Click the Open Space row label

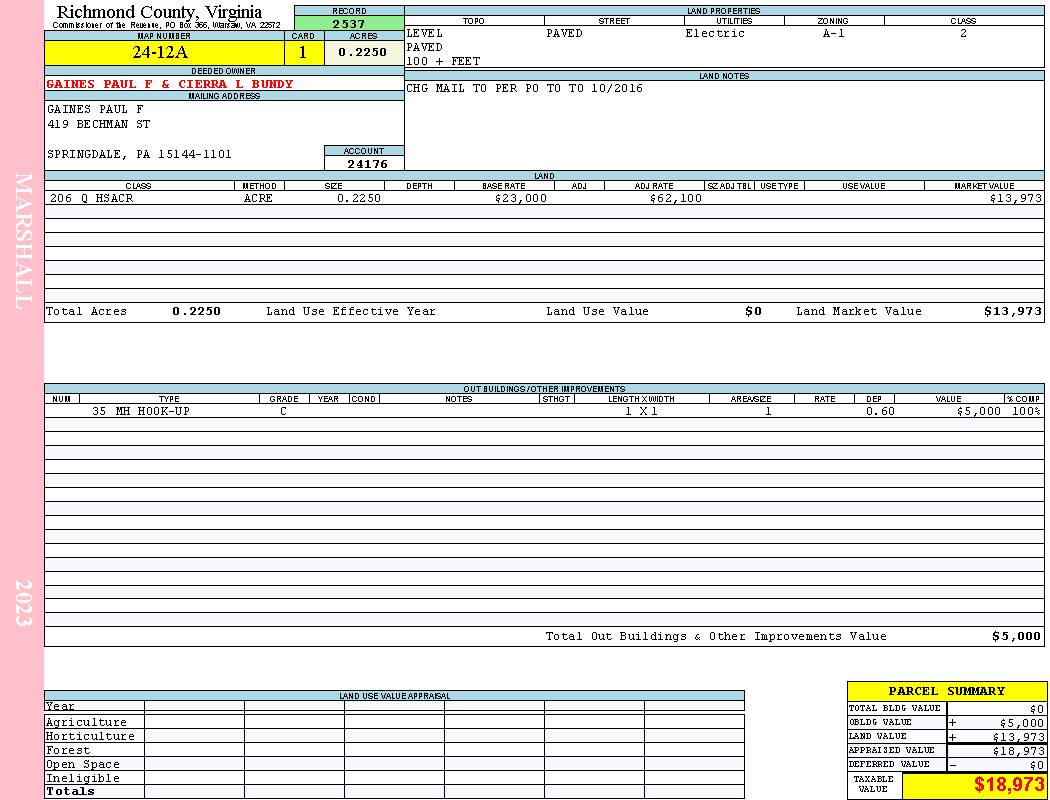[x=82, y=765]
